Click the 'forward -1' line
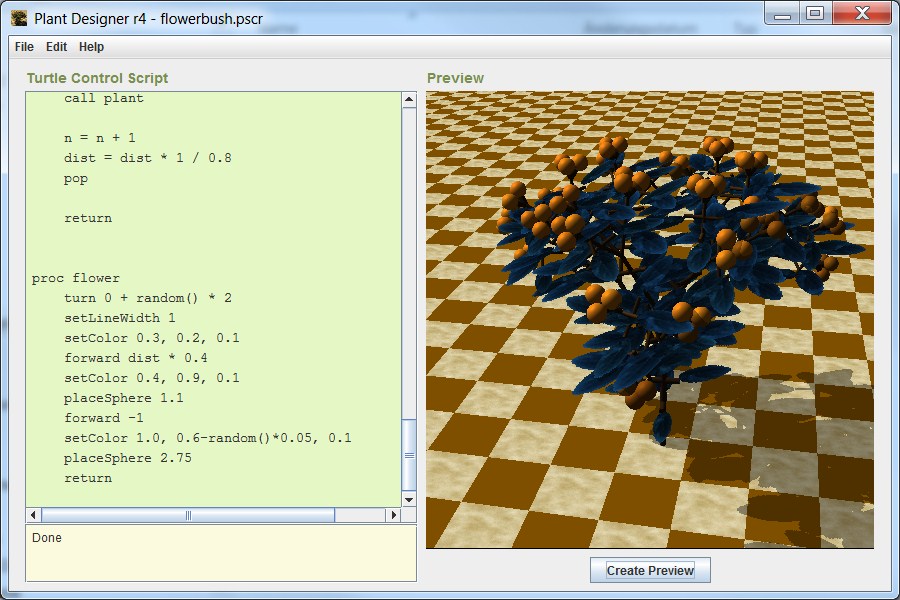Screen dimensions: 900x600 [104, 419]
